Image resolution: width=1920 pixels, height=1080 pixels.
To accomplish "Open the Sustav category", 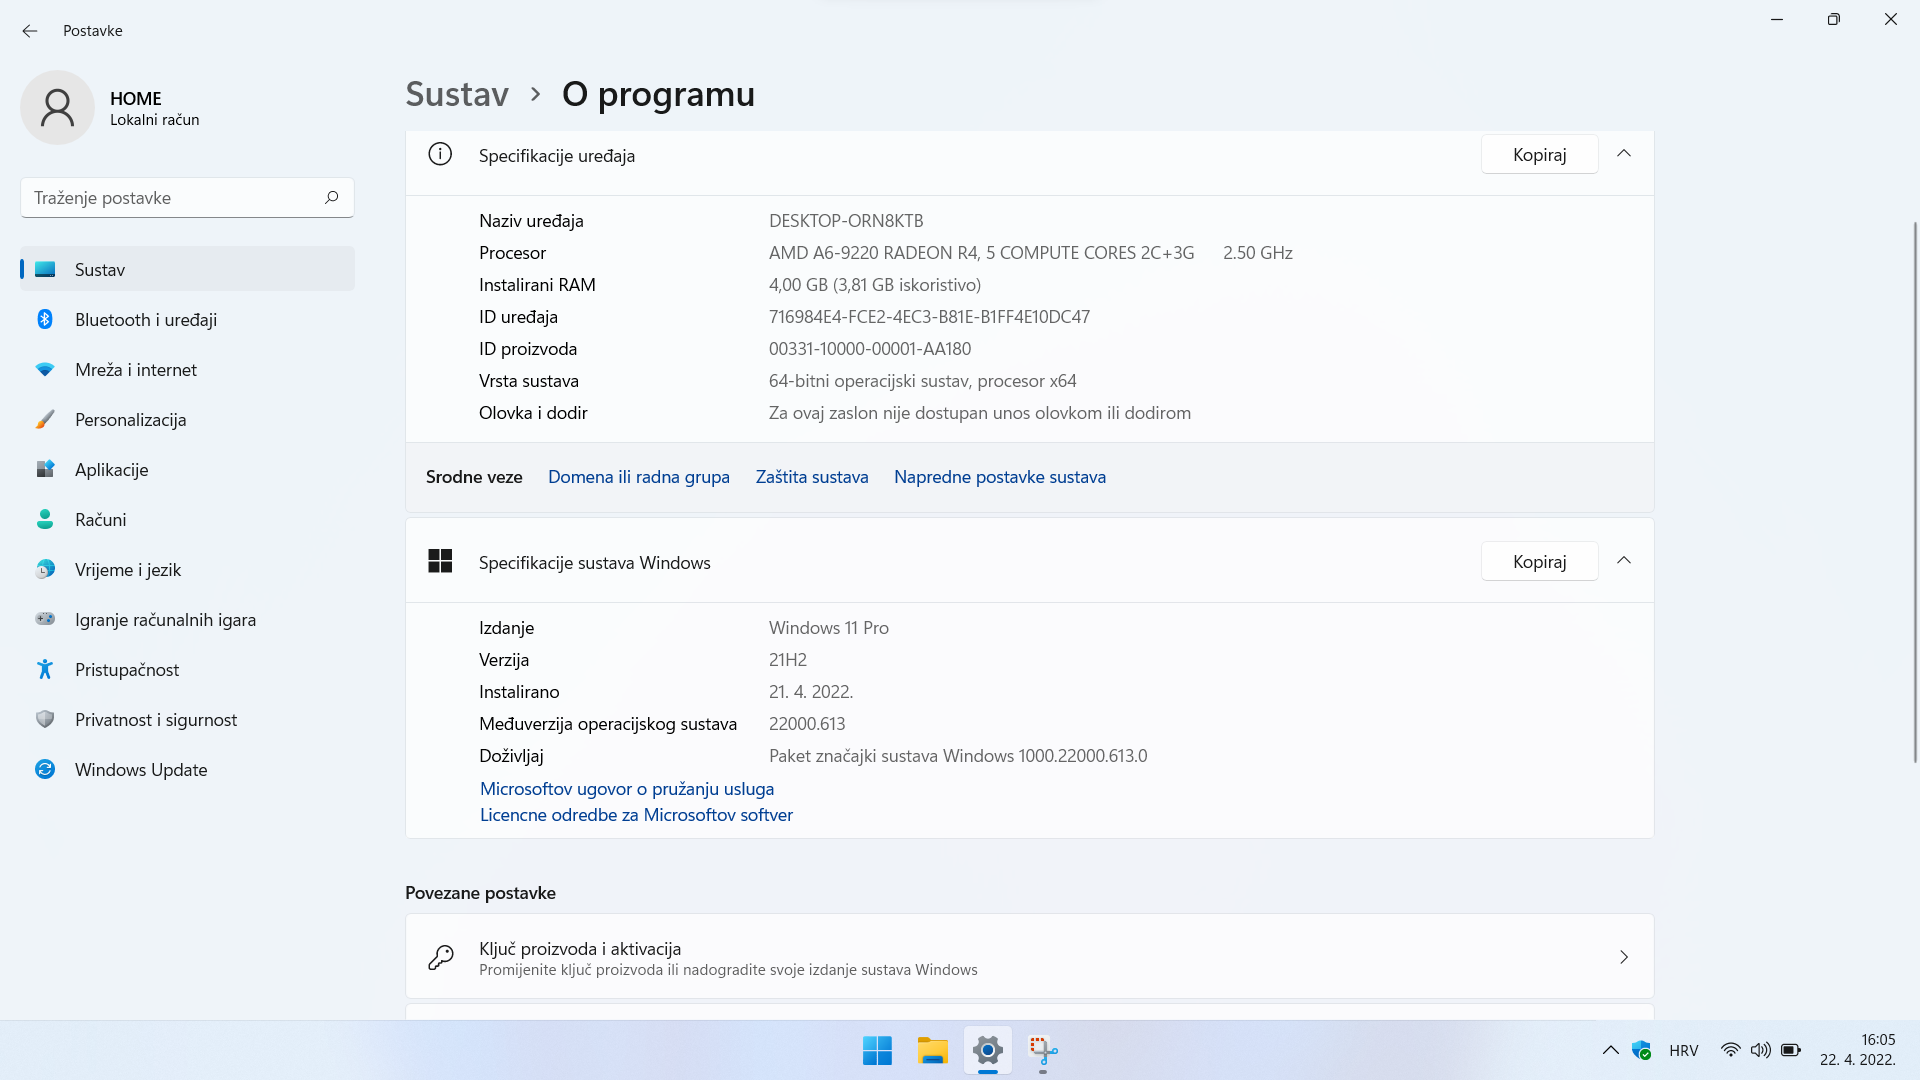I will [187, 269].
